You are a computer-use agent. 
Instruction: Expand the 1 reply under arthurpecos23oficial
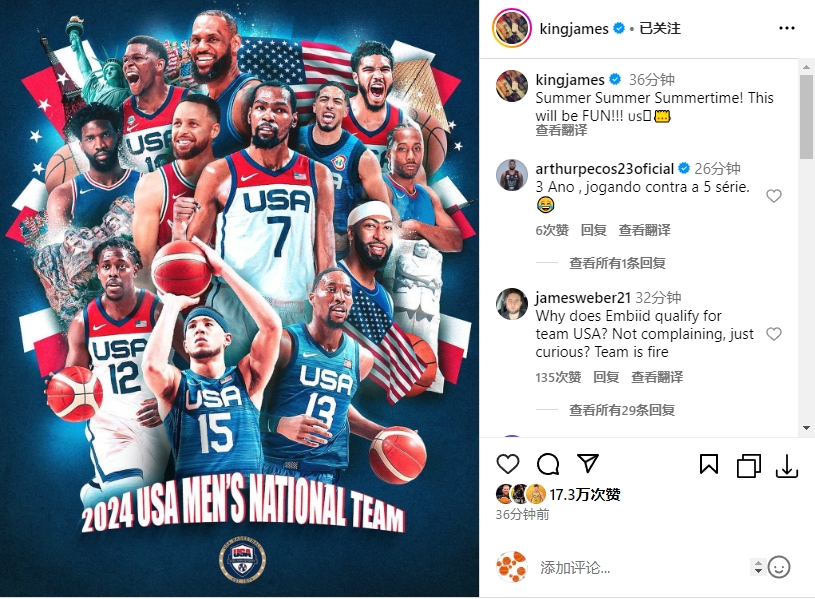(617, 263)
